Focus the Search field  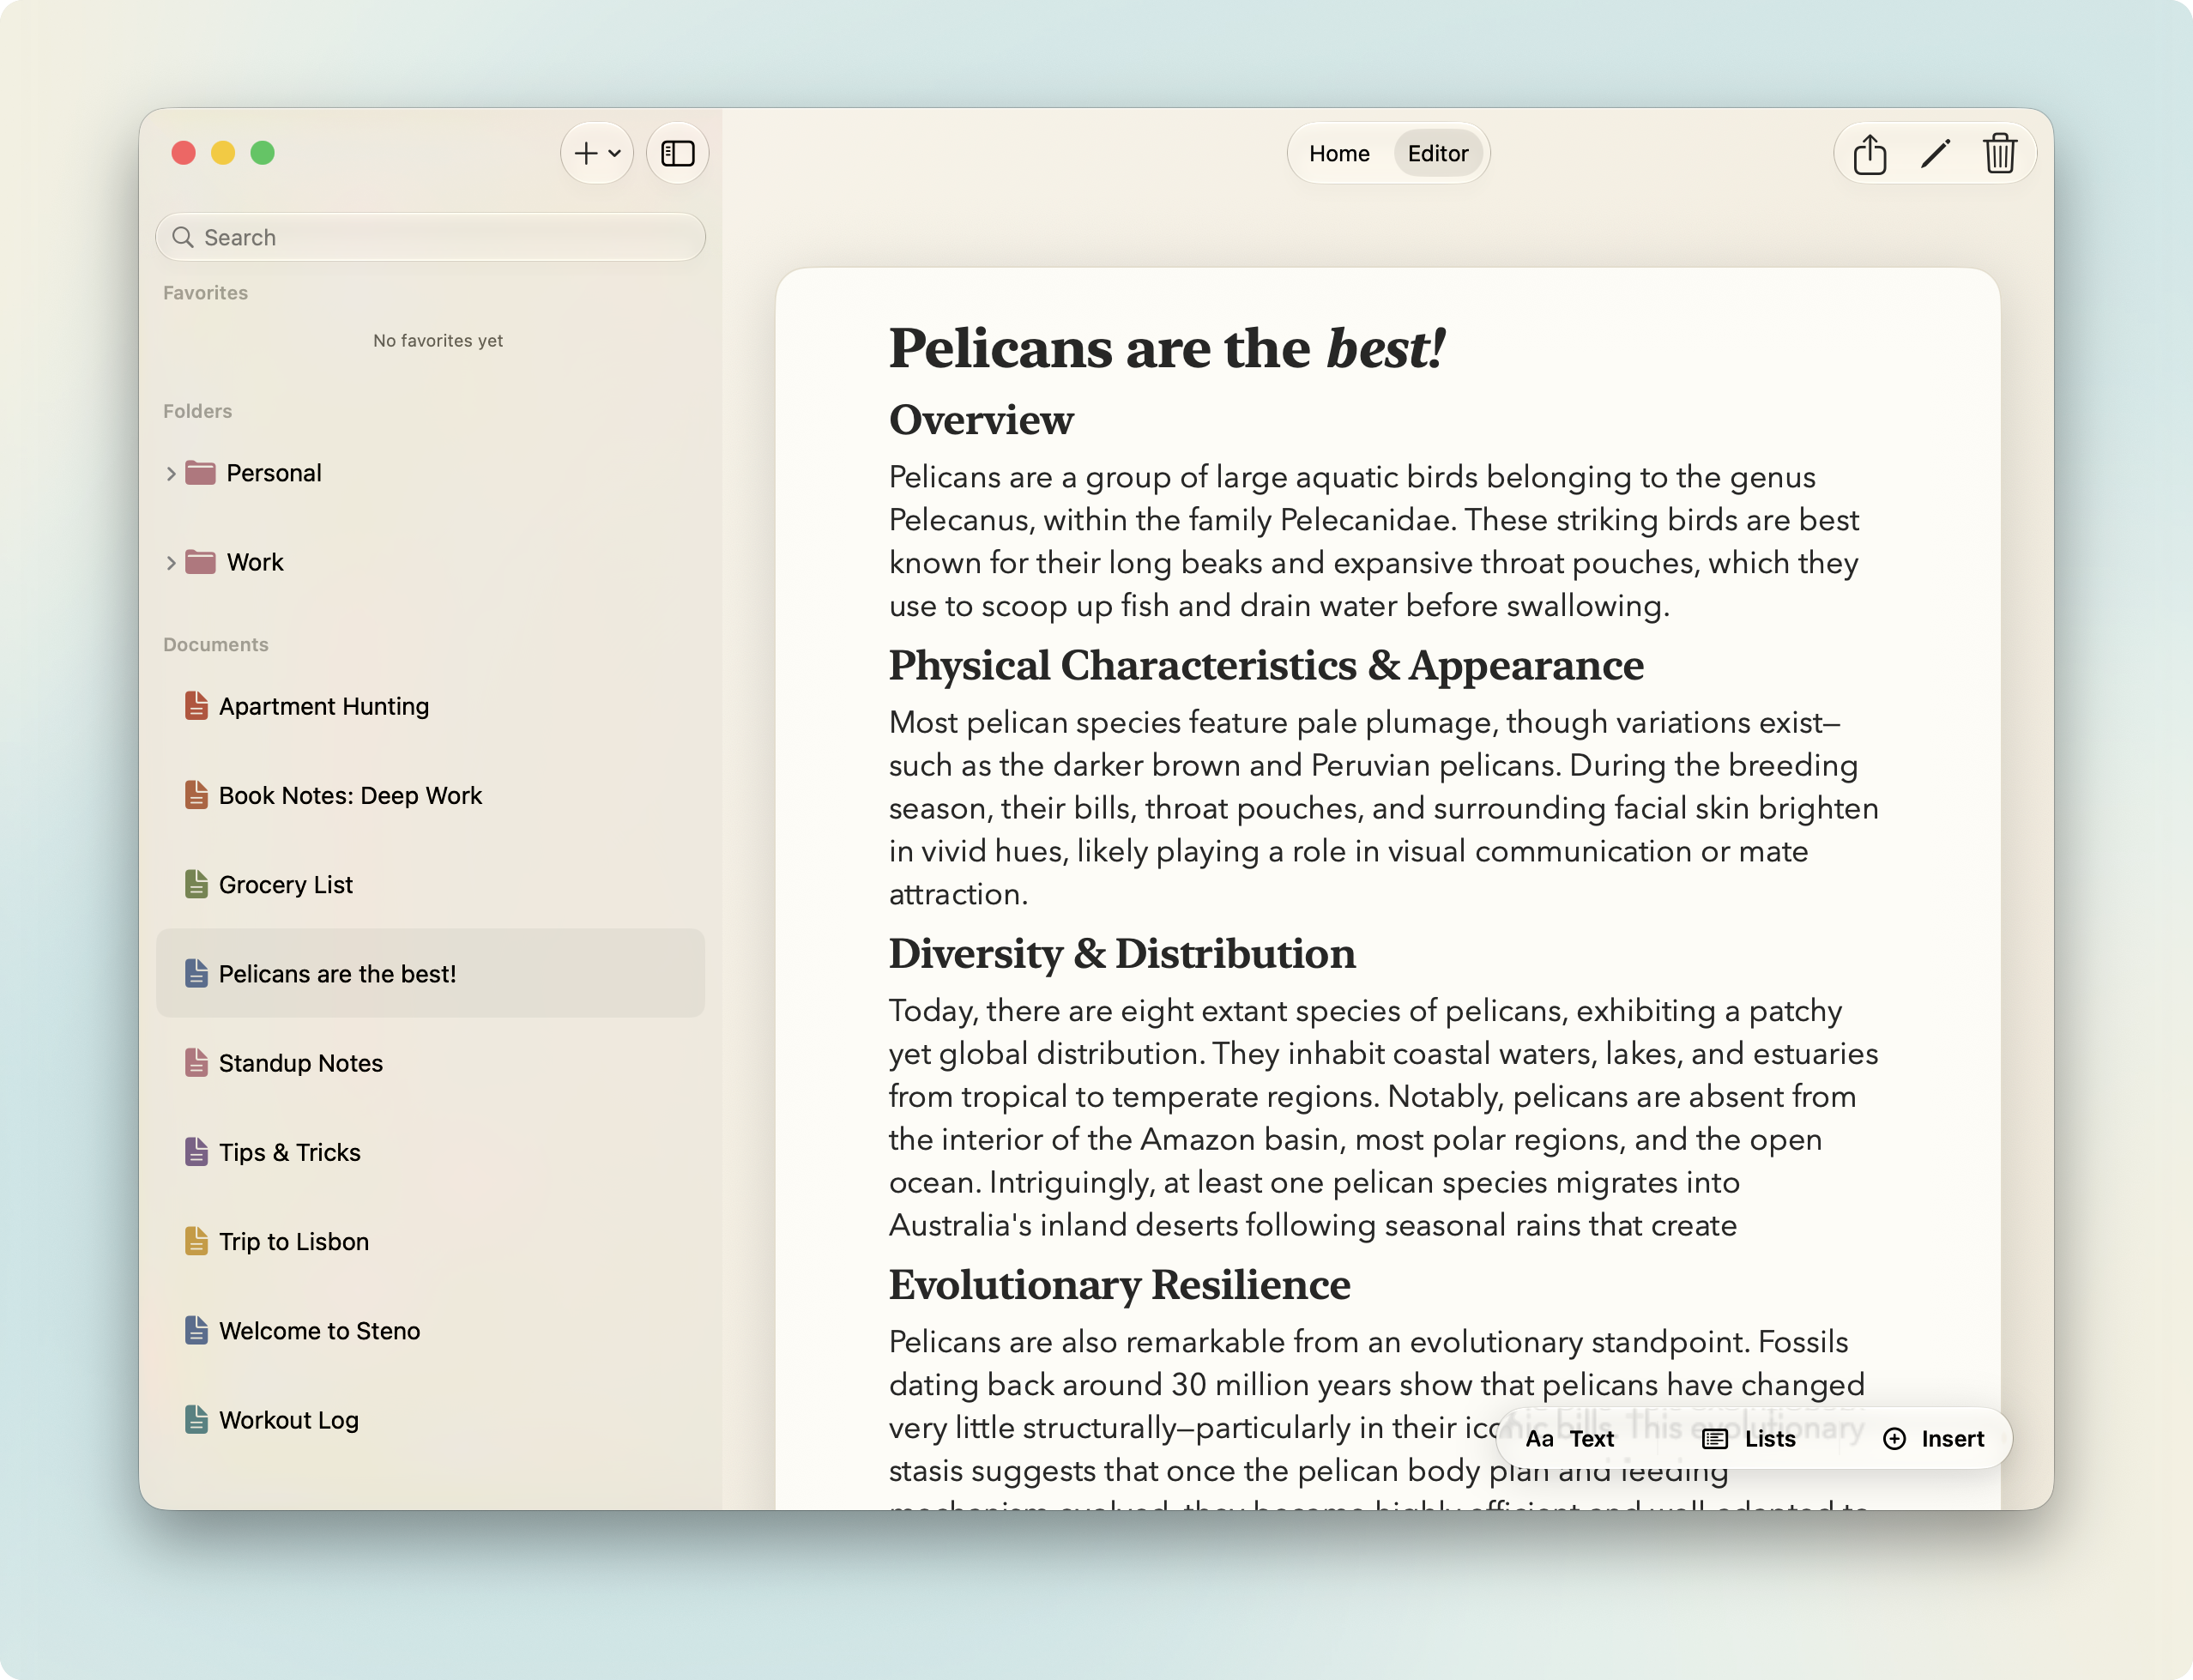[x=430, y=237]
